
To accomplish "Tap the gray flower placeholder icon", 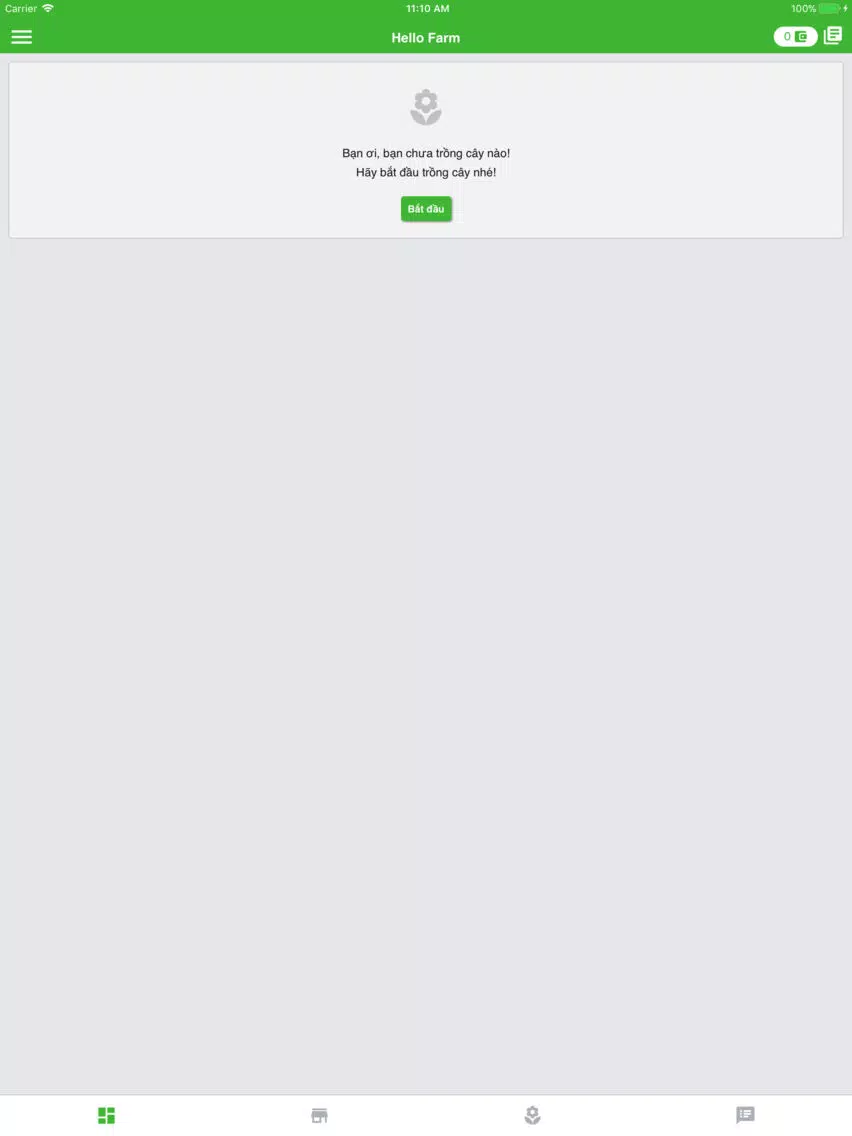I will (426, 107).
